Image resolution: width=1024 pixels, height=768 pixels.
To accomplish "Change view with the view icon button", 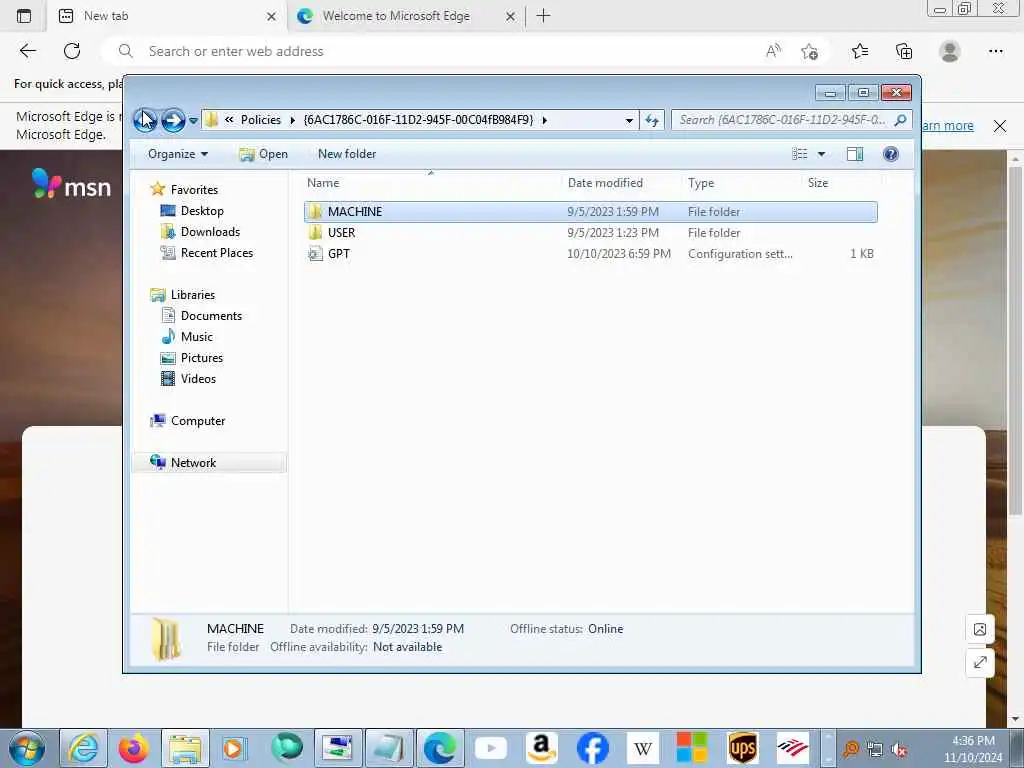I will point(799,154).
